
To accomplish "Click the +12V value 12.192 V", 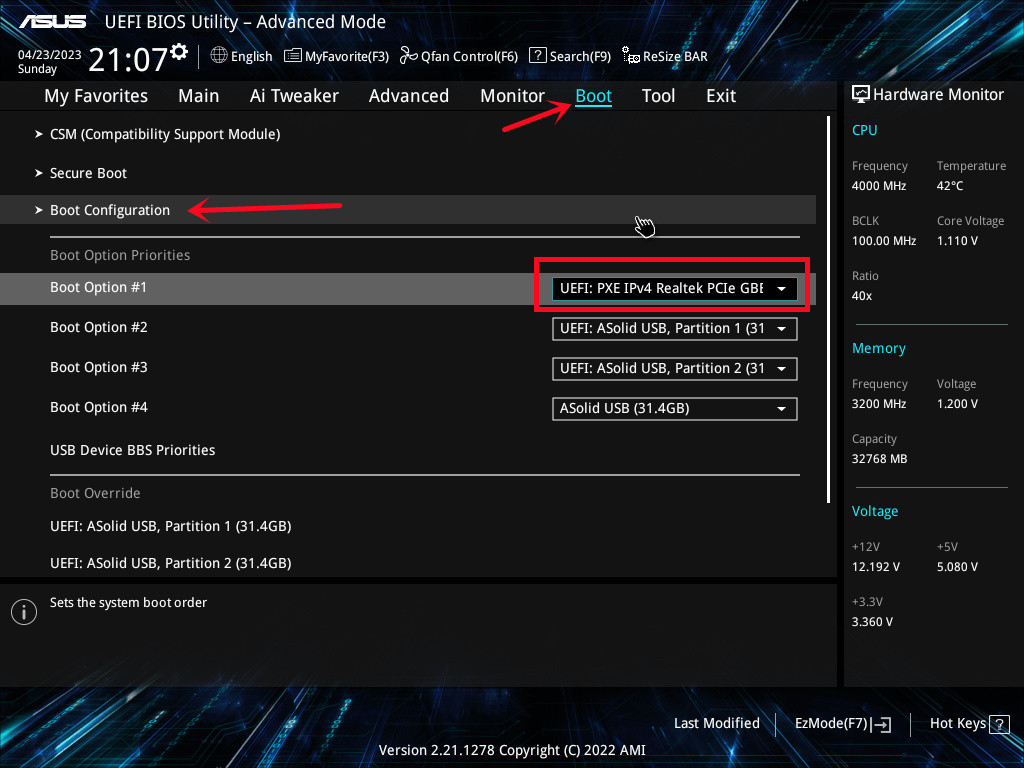I will pyautogui.click(x=876, y=567).
